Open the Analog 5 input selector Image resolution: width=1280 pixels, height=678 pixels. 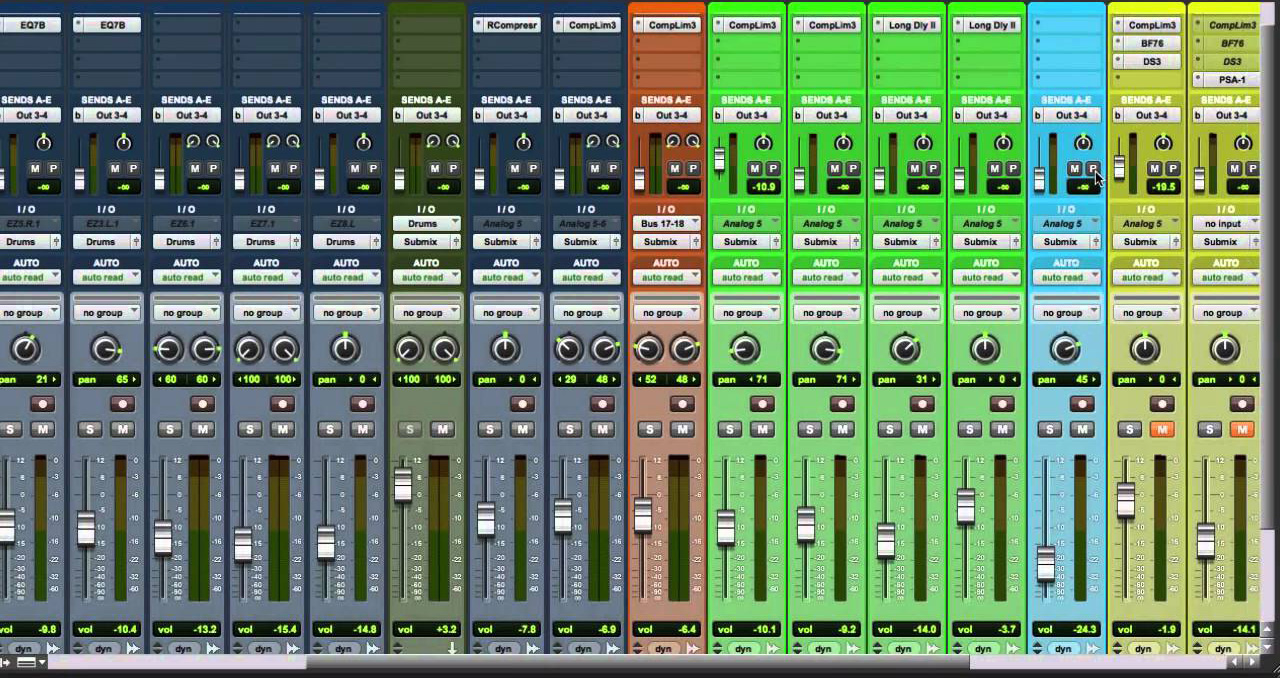coord(746,222)
